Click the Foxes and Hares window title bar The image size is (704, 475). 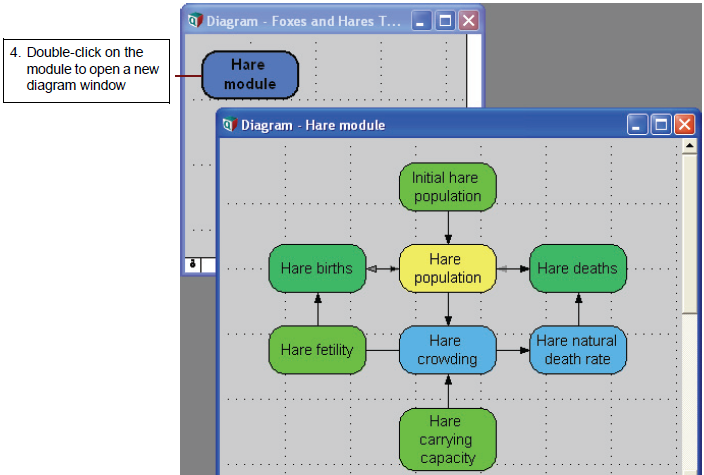[x=332, y=21]
